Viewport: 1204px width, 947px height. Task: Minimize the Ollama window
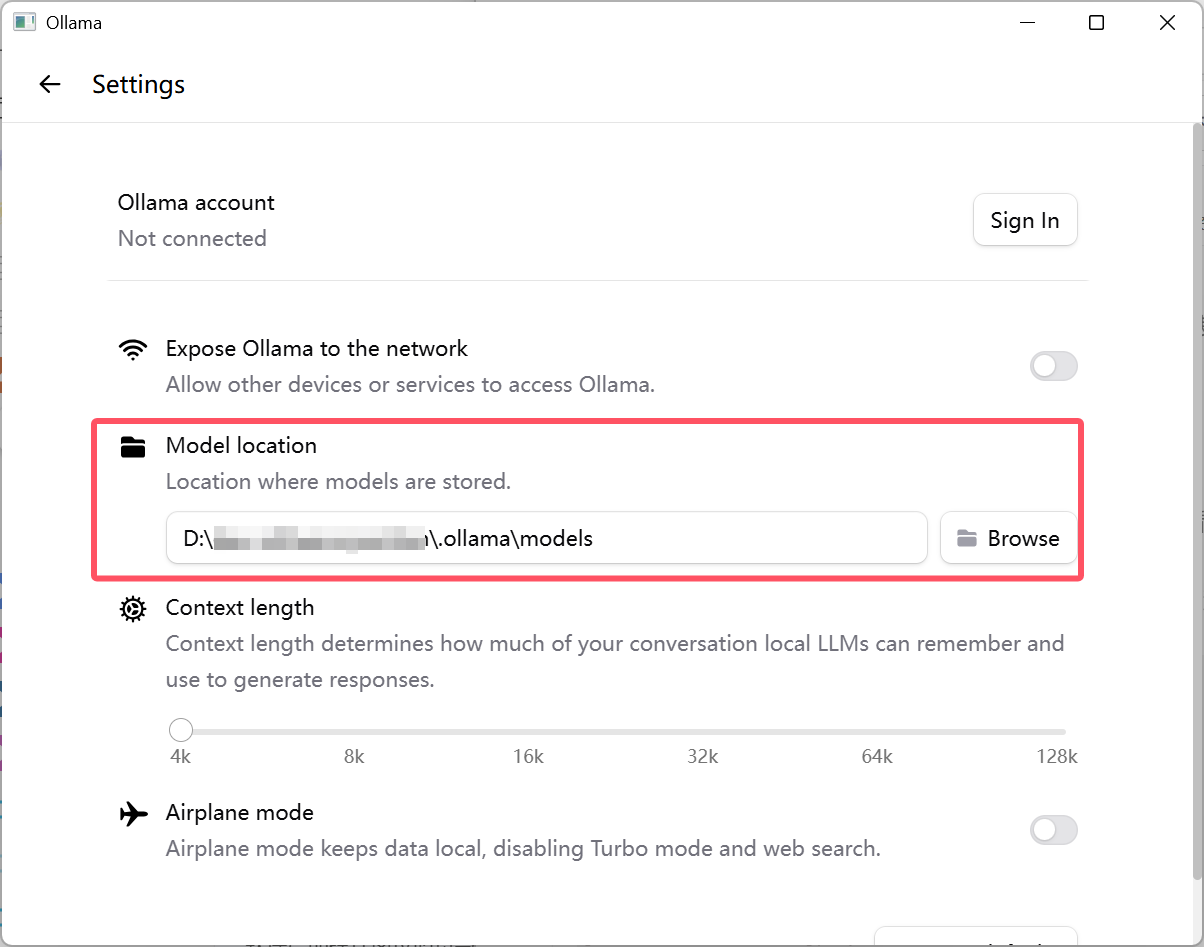(x=1026, y=23)
